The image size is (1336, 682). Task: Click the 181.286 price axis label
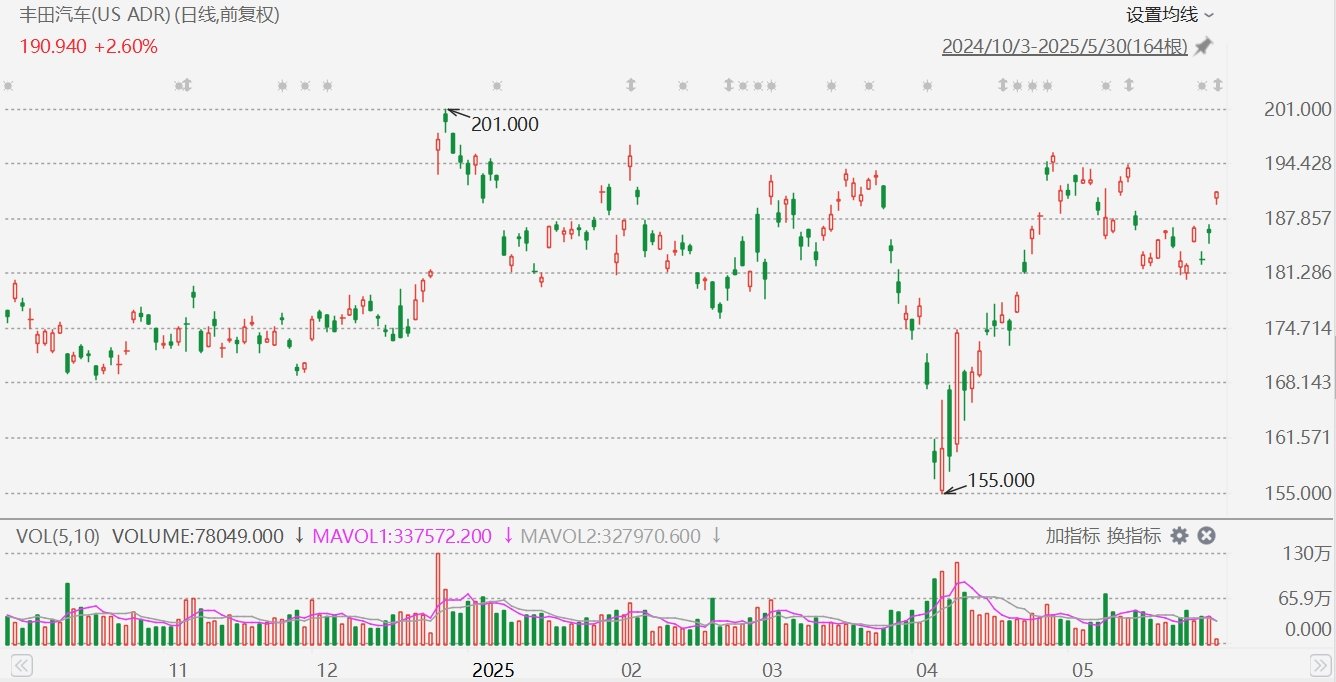pyautogui.click(x=1298, y=273)
